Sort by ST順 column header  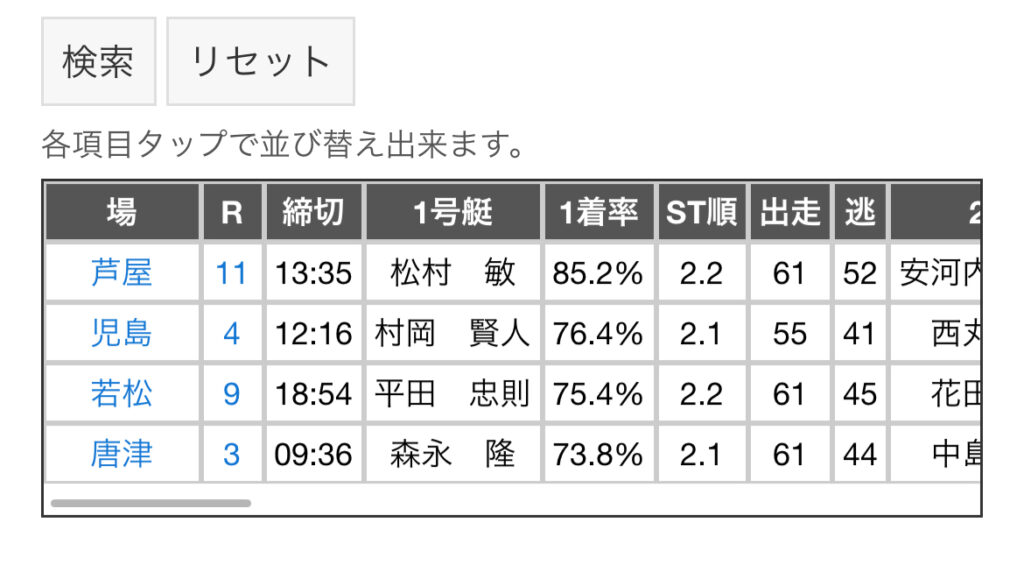tap(701, 212)
